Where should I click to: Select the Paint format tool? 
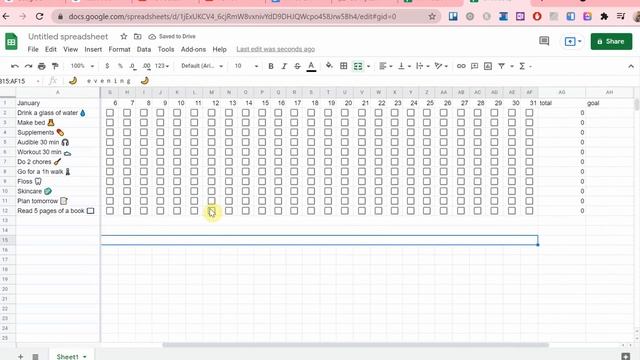tap(55, 66)
